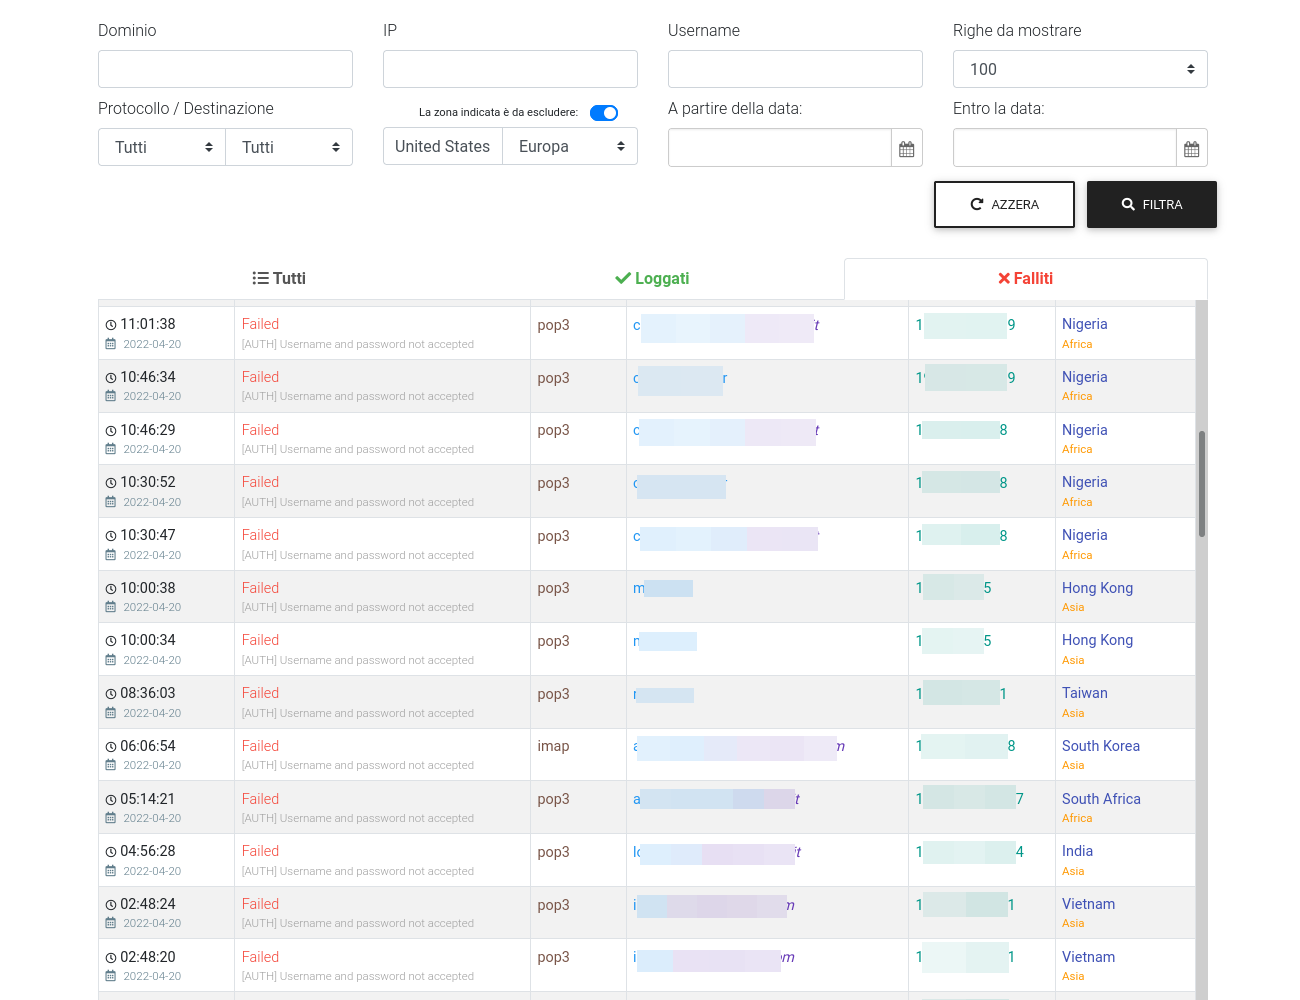Click the AZZERA reset button
Screen dimensions: 1300x1000
tap(1004, 204)
